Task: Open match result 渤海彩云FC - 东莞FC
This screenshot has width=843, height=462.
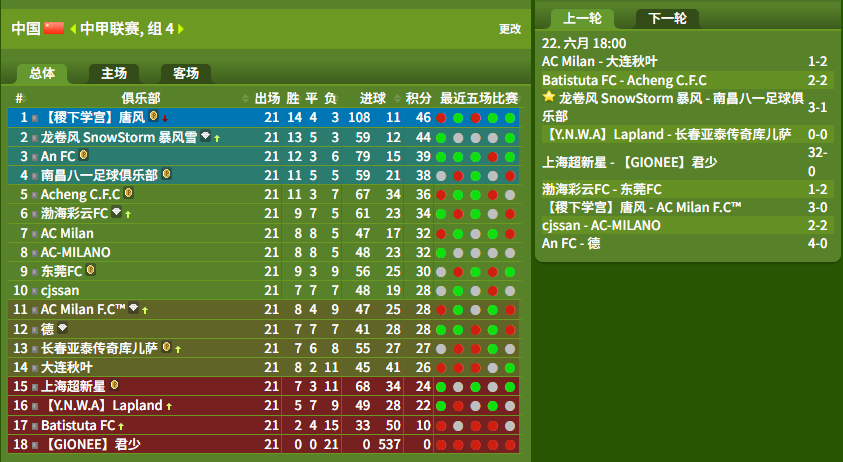Action: pos(602,189)
